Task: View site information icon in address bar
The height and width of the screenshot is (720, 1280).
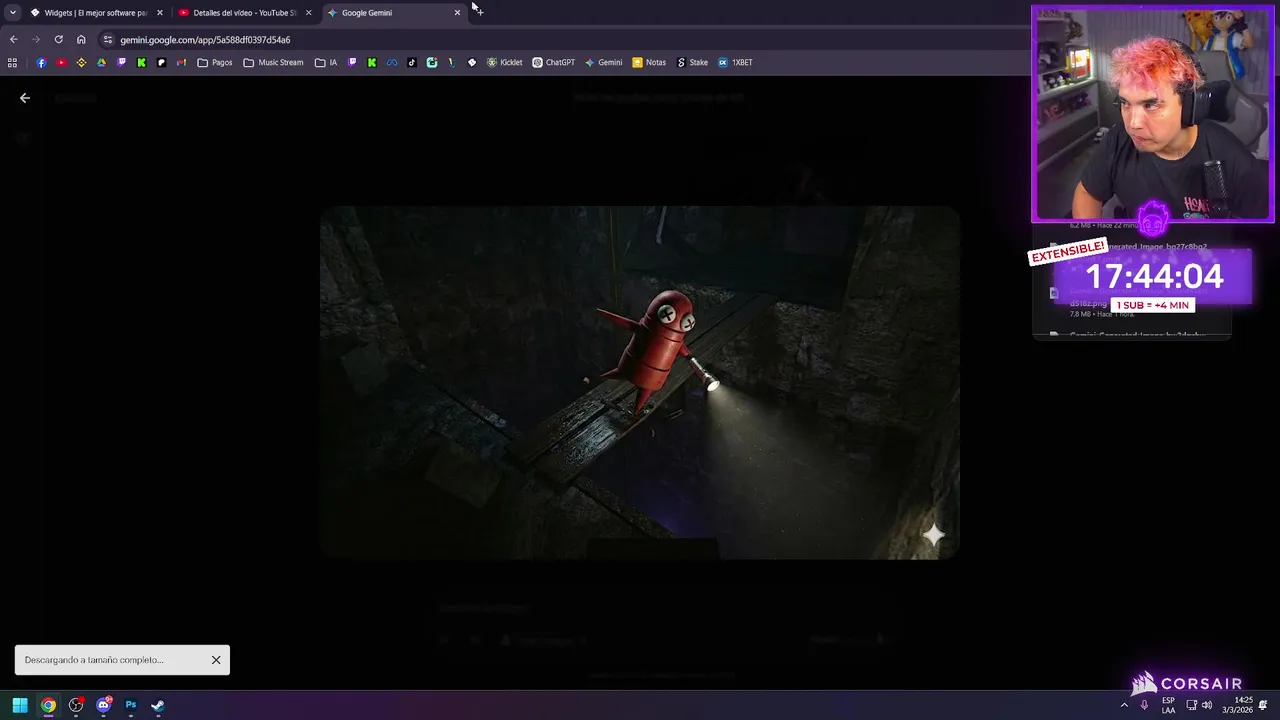Action: click(108, 40)
